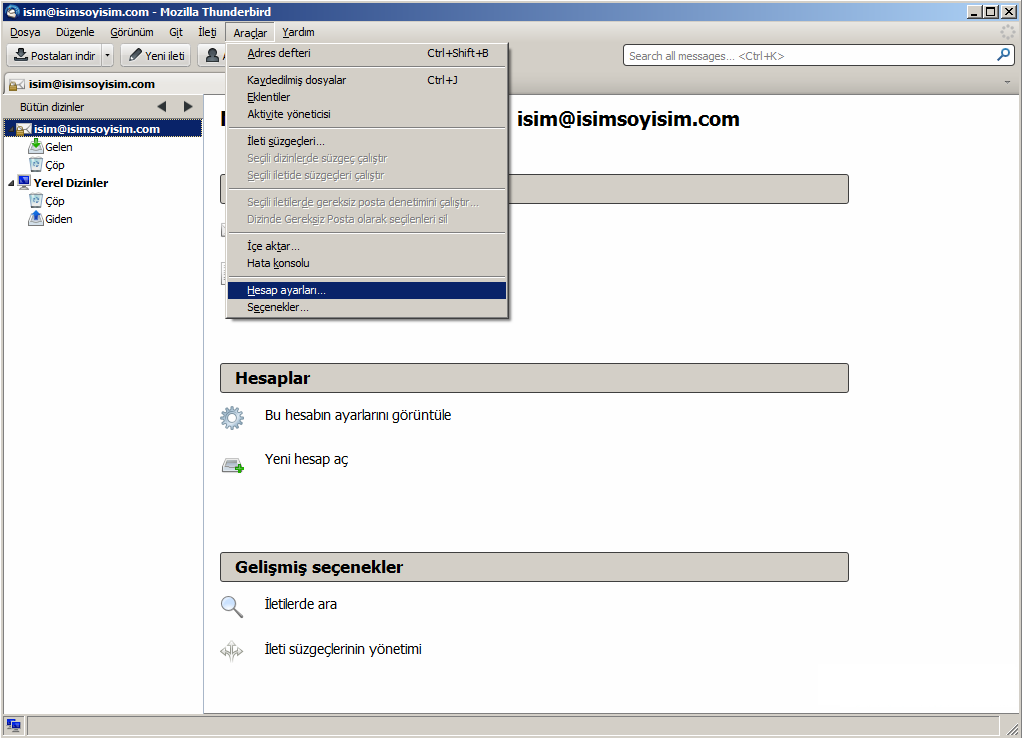Click the gear icon for account settings
Screen dimensions: 1022x738
click(232, 417)
